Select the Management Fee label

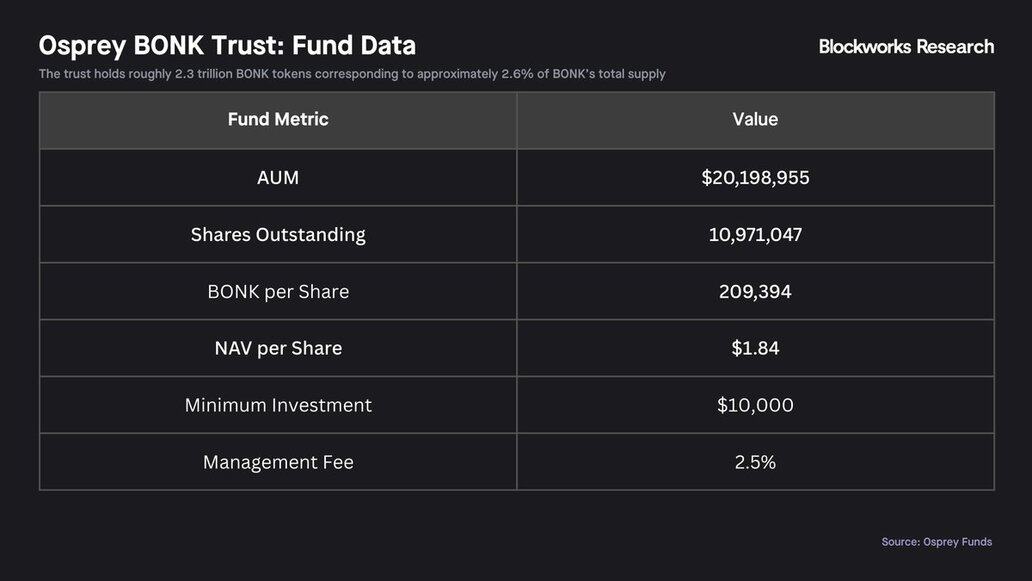pos(278,463)
